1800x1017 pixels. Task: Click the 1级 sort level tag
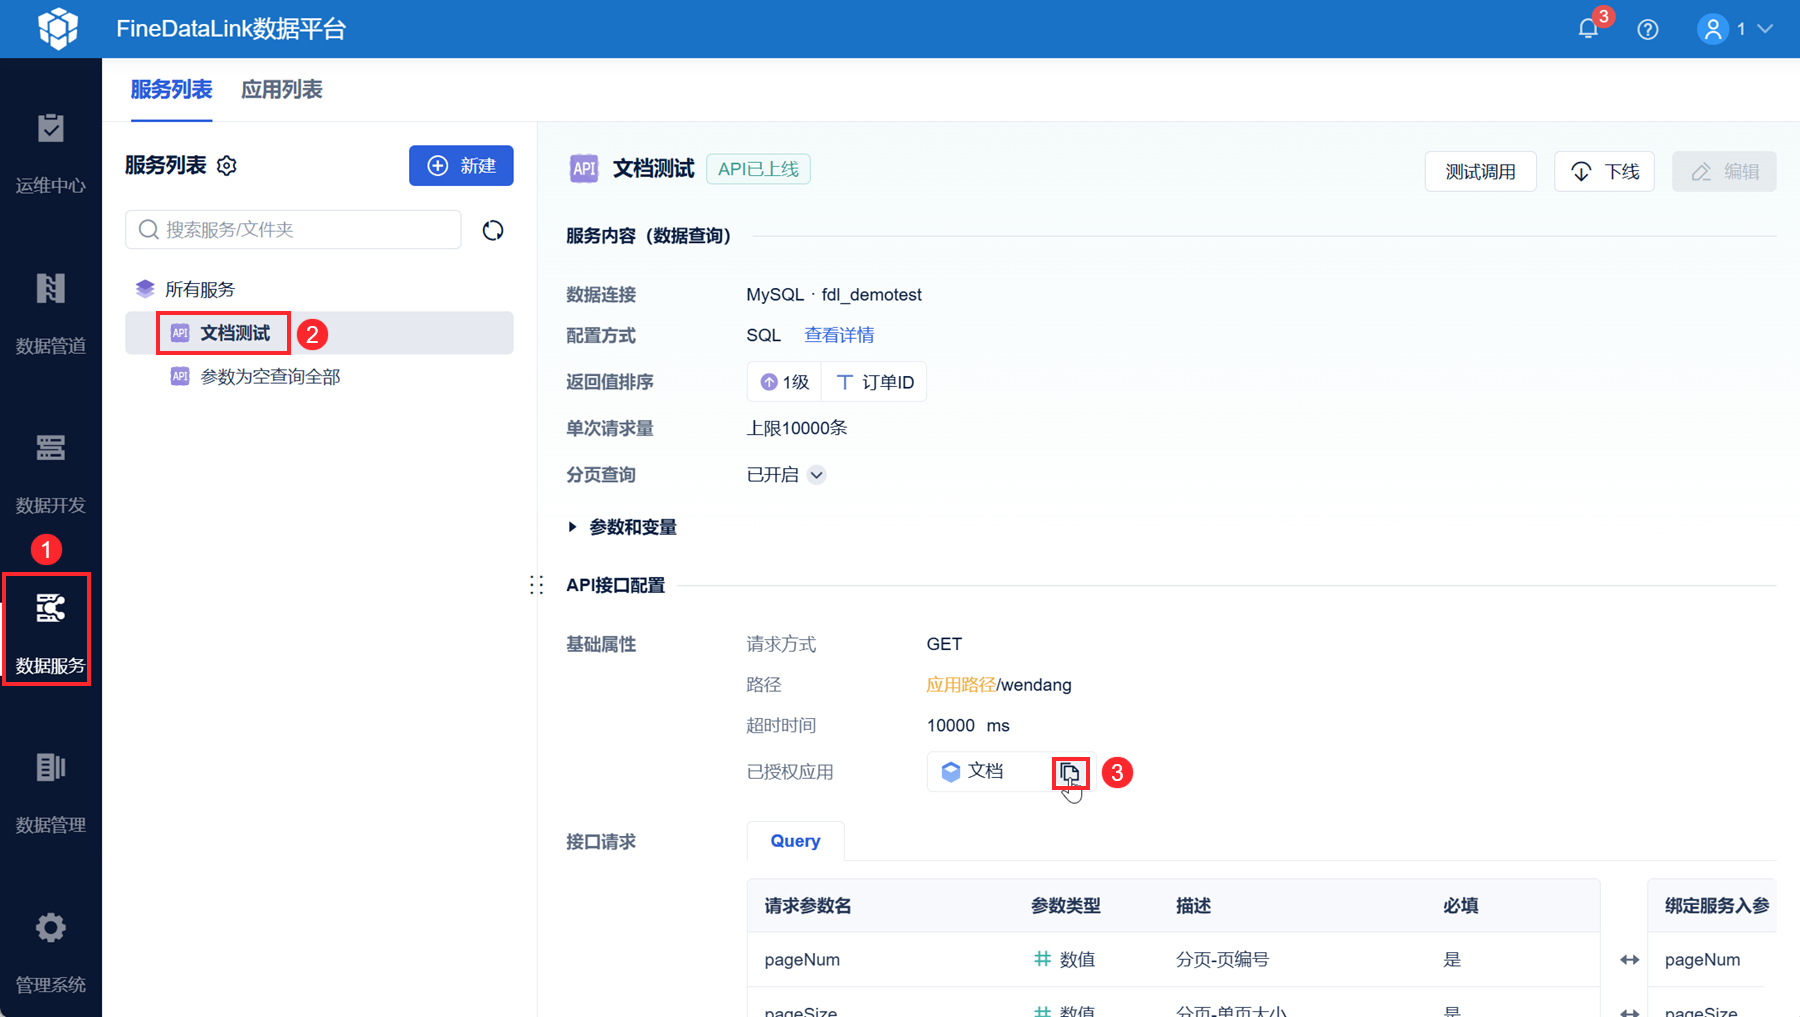click(784, 382)
